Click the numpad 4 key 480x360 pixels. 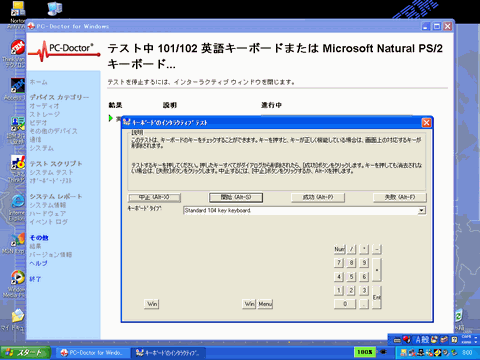tap(339, 276)
